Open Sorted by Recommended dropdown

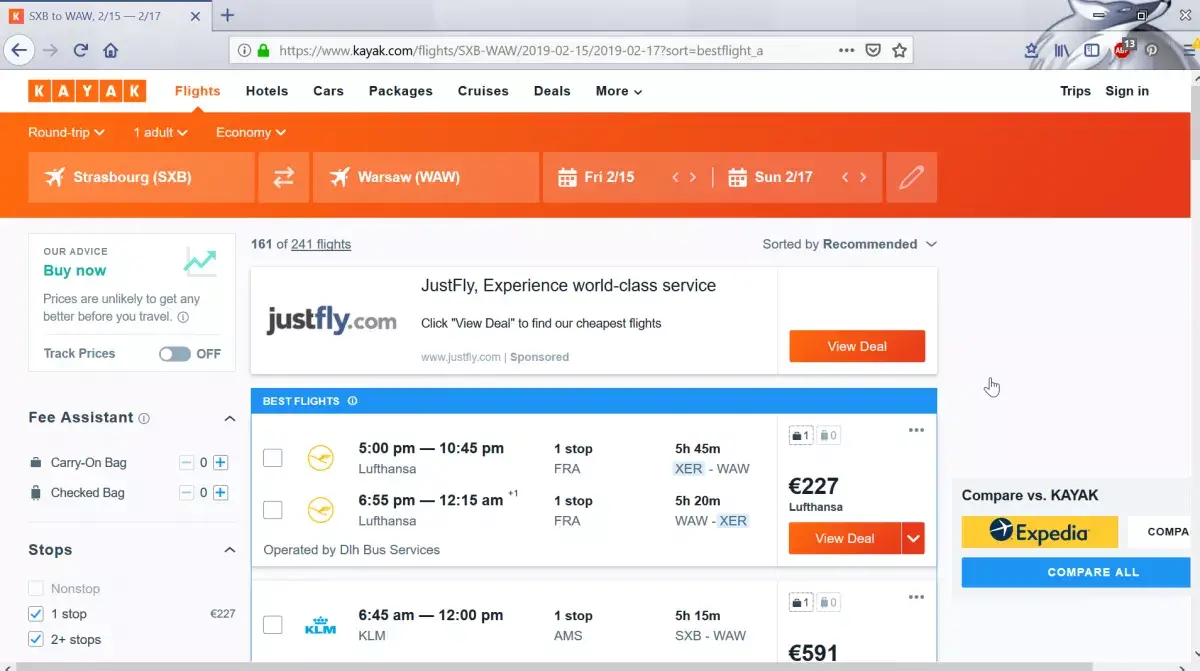tap(849, 244)
